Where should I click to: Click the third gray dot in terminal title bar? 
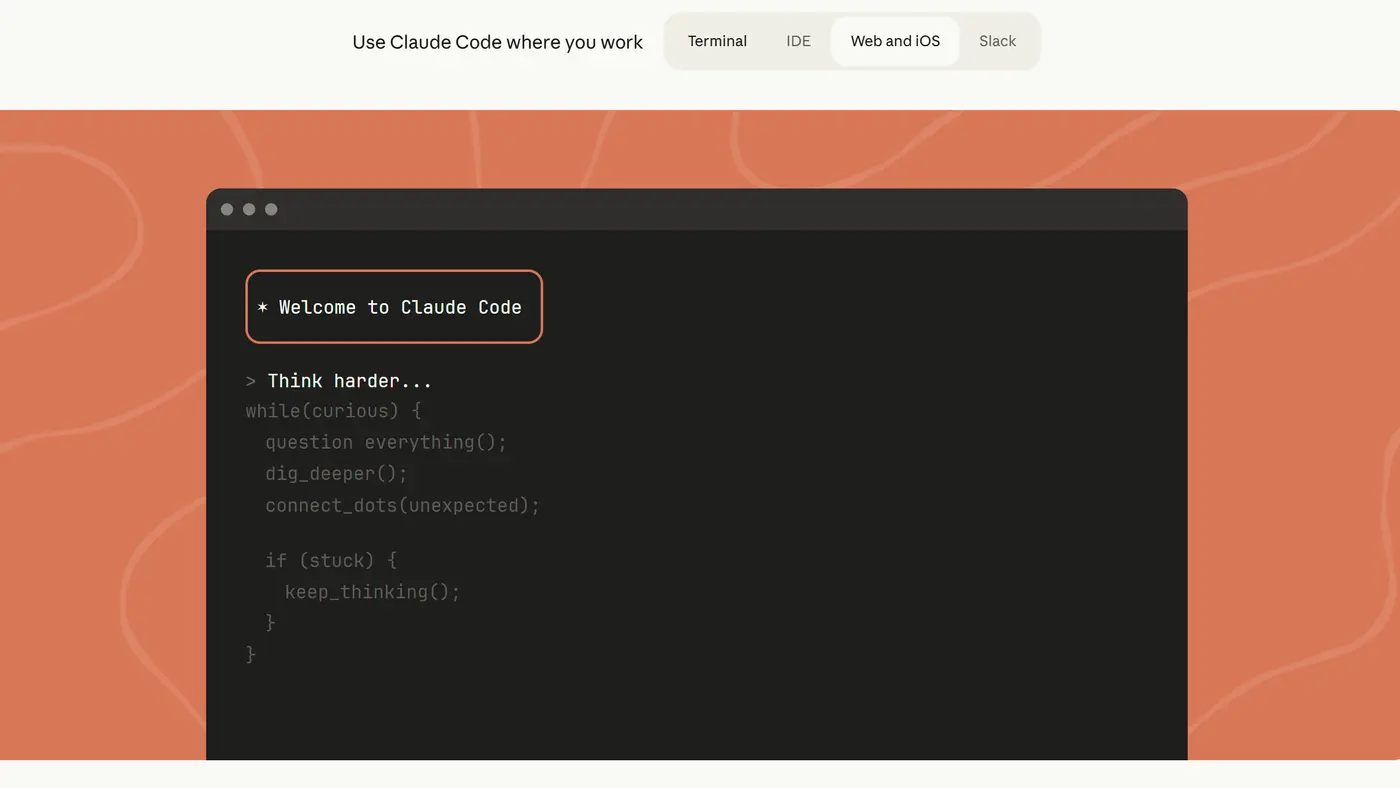271,209
